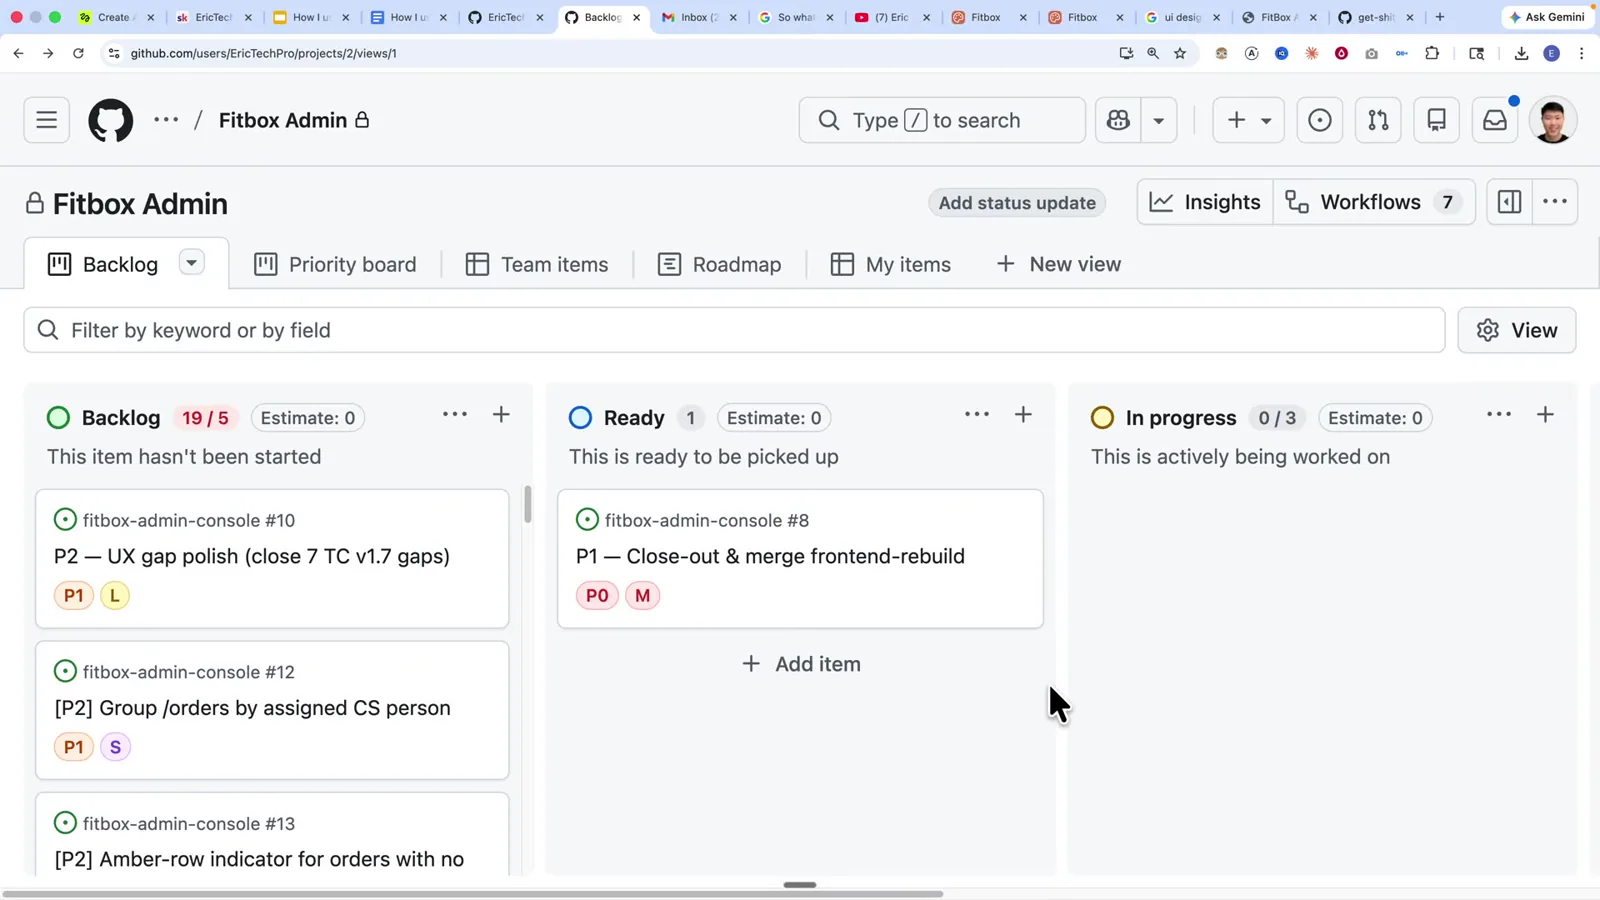Open issue Group /orders by assigned CS person

pyautogui.click(x=253, y=708)
